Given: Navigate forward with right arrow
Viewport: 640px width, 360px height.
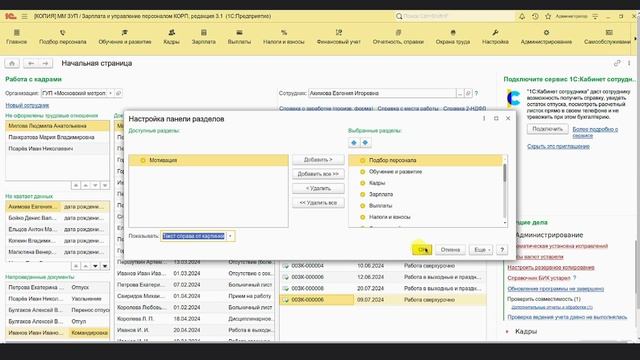Looking at the screenshot, I should pos(45,63).
